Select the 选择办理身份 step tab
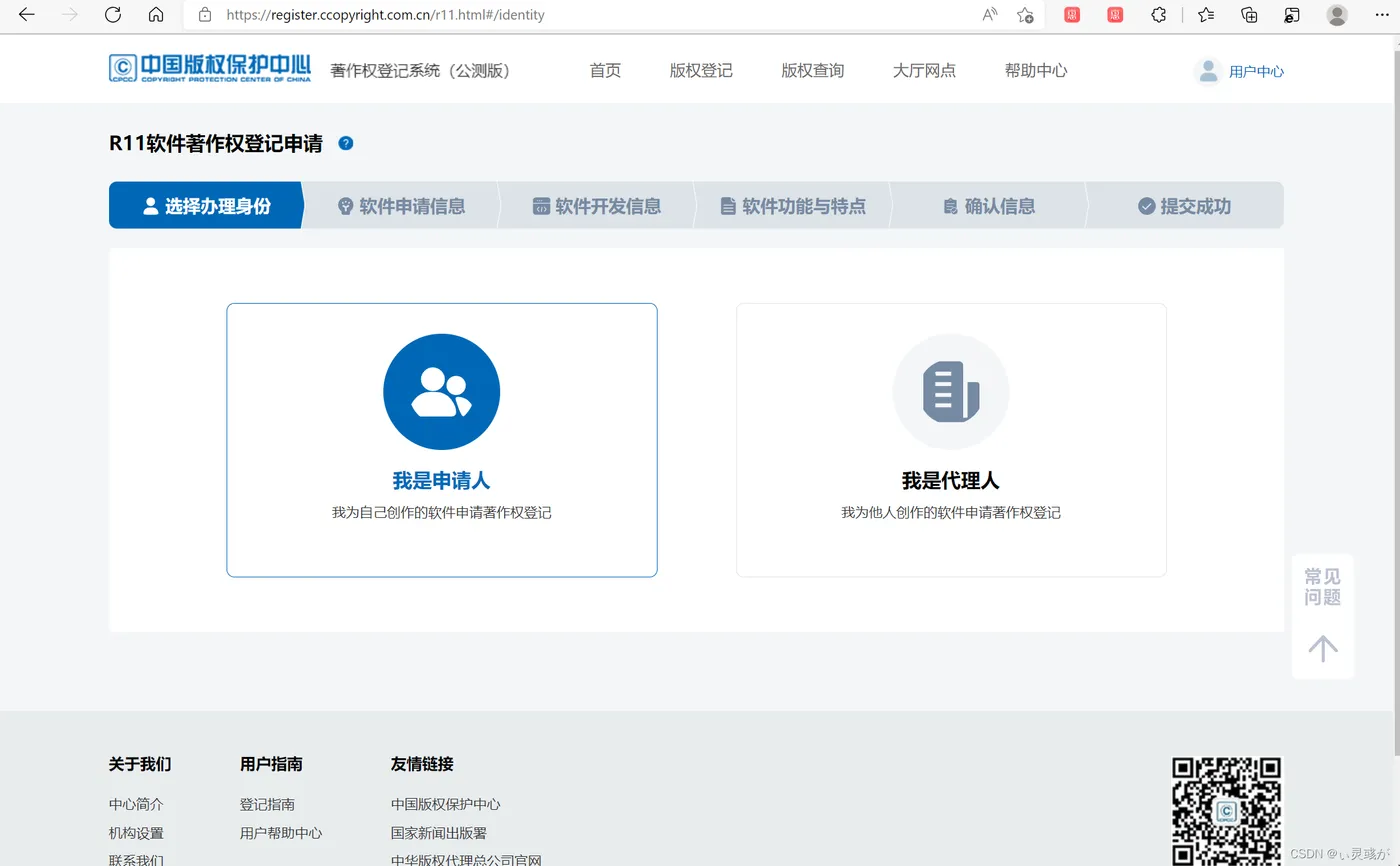 pyautogui.click(x=206, y=206)
